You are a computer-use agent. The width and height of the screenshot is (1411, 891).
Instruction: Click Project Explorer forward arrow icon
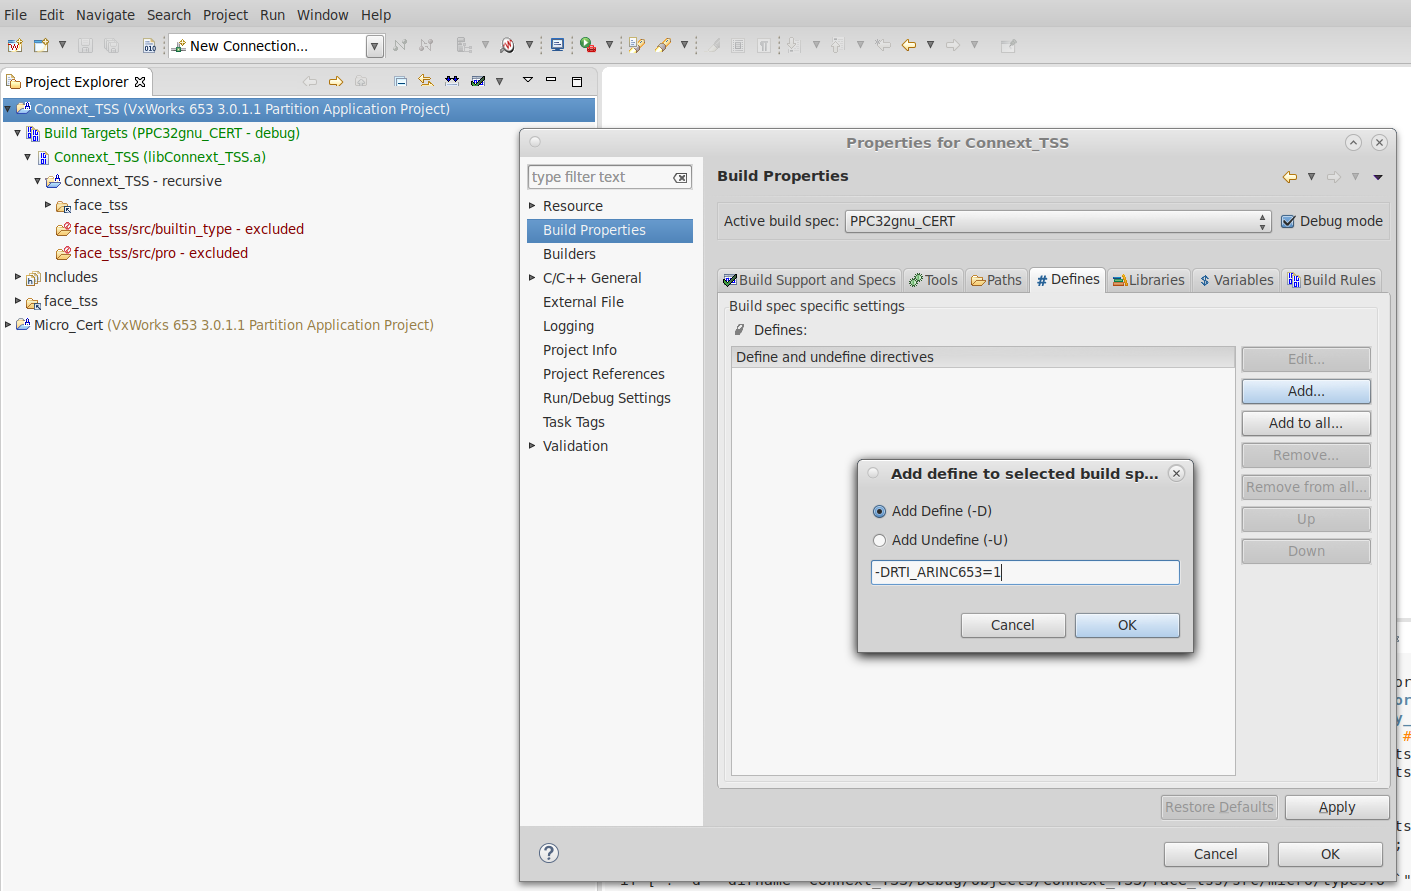[x=336, y=81]
